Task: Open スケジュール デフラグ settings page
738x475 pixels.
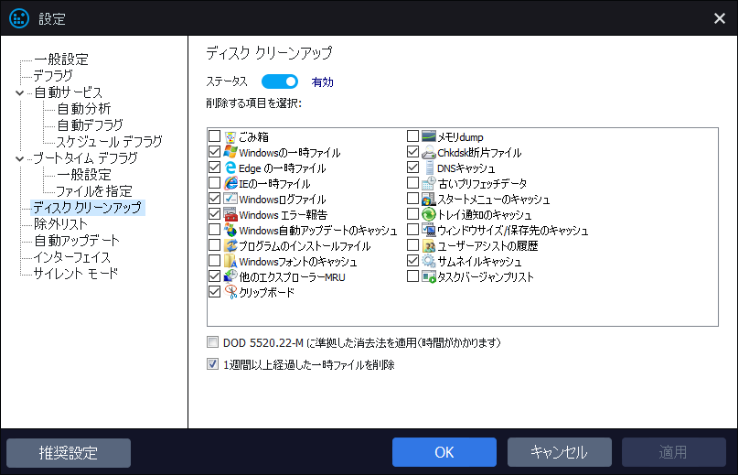Action: coord(109,142)
